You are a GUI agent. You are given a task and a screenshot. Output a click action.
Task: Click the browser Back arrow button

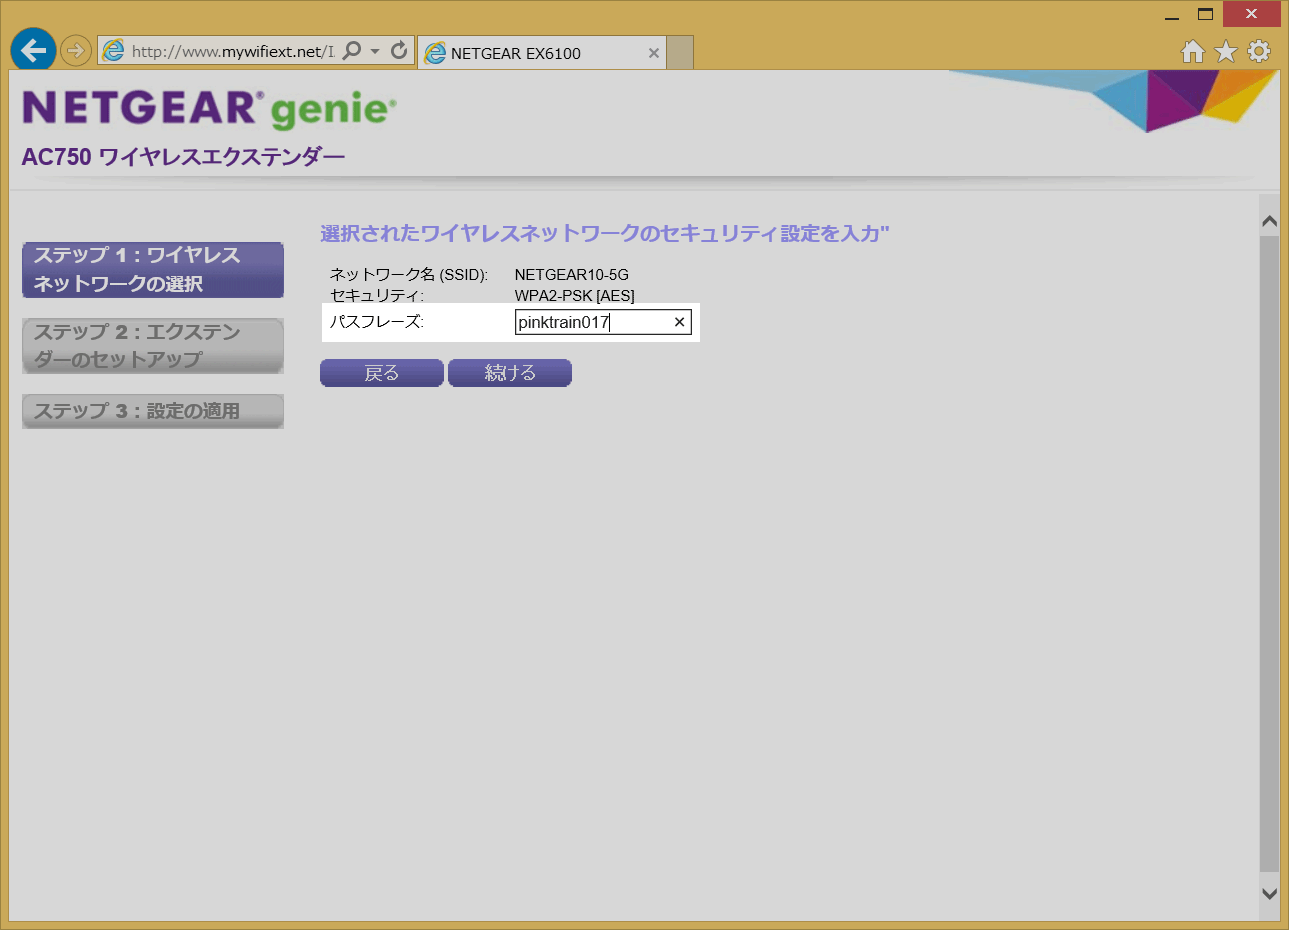pos(34,50)
